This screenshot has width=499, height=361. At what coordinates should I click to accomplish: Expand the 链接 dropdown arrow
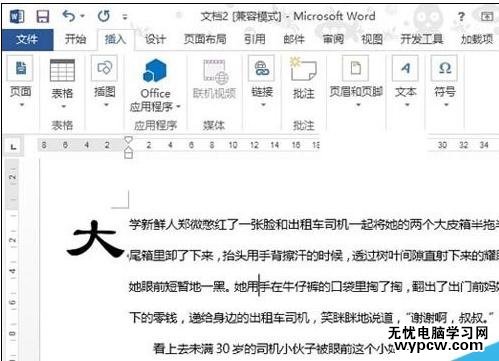pos(263,105)
